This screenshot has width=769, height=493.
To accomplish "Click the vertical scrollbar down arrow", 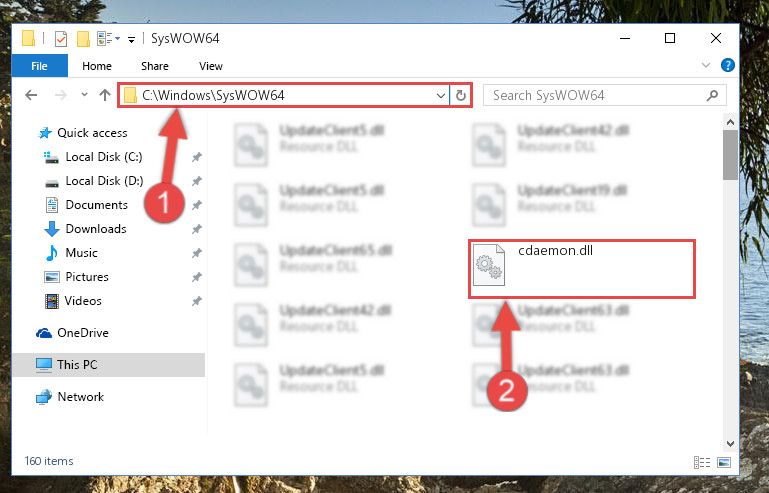I will pos(730,443).
